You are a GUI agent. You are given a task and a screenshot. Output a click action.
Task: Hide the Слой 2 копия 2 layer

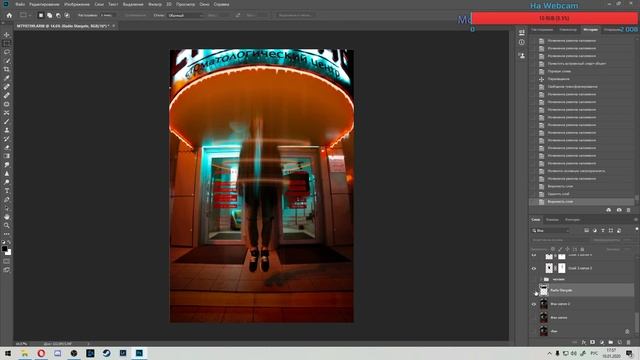click(534, 268)
